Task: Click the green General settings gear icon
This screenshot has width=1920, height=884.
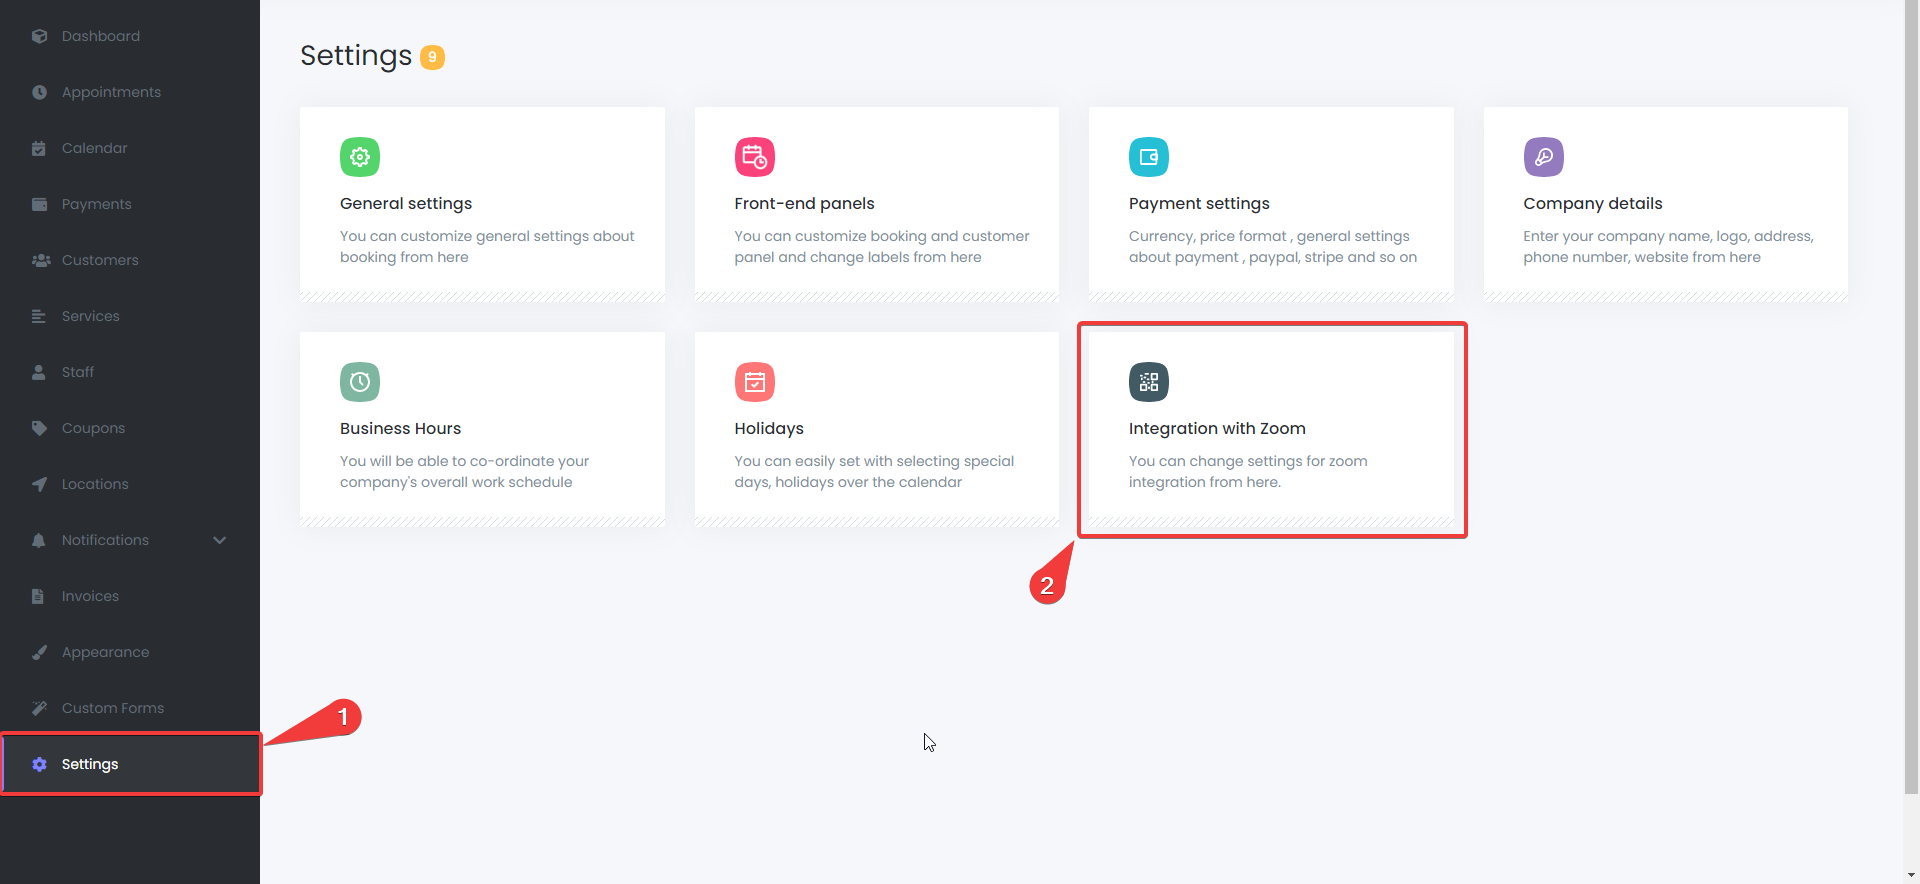Action: point(359,157)
